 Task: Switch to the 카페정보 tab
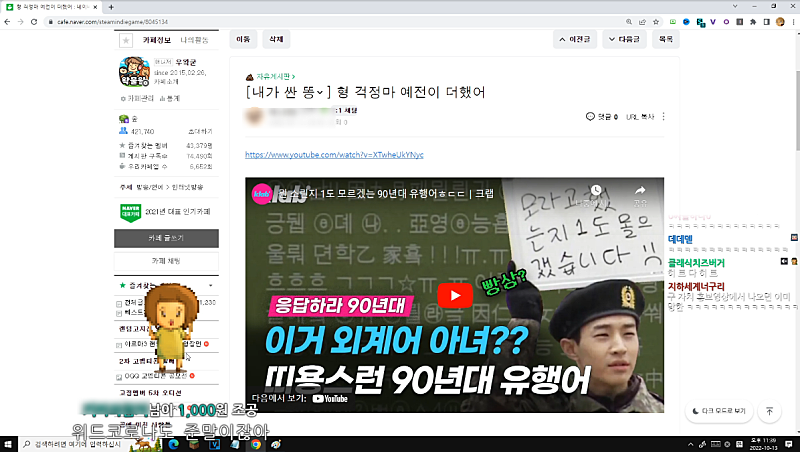tap(157, 40)
